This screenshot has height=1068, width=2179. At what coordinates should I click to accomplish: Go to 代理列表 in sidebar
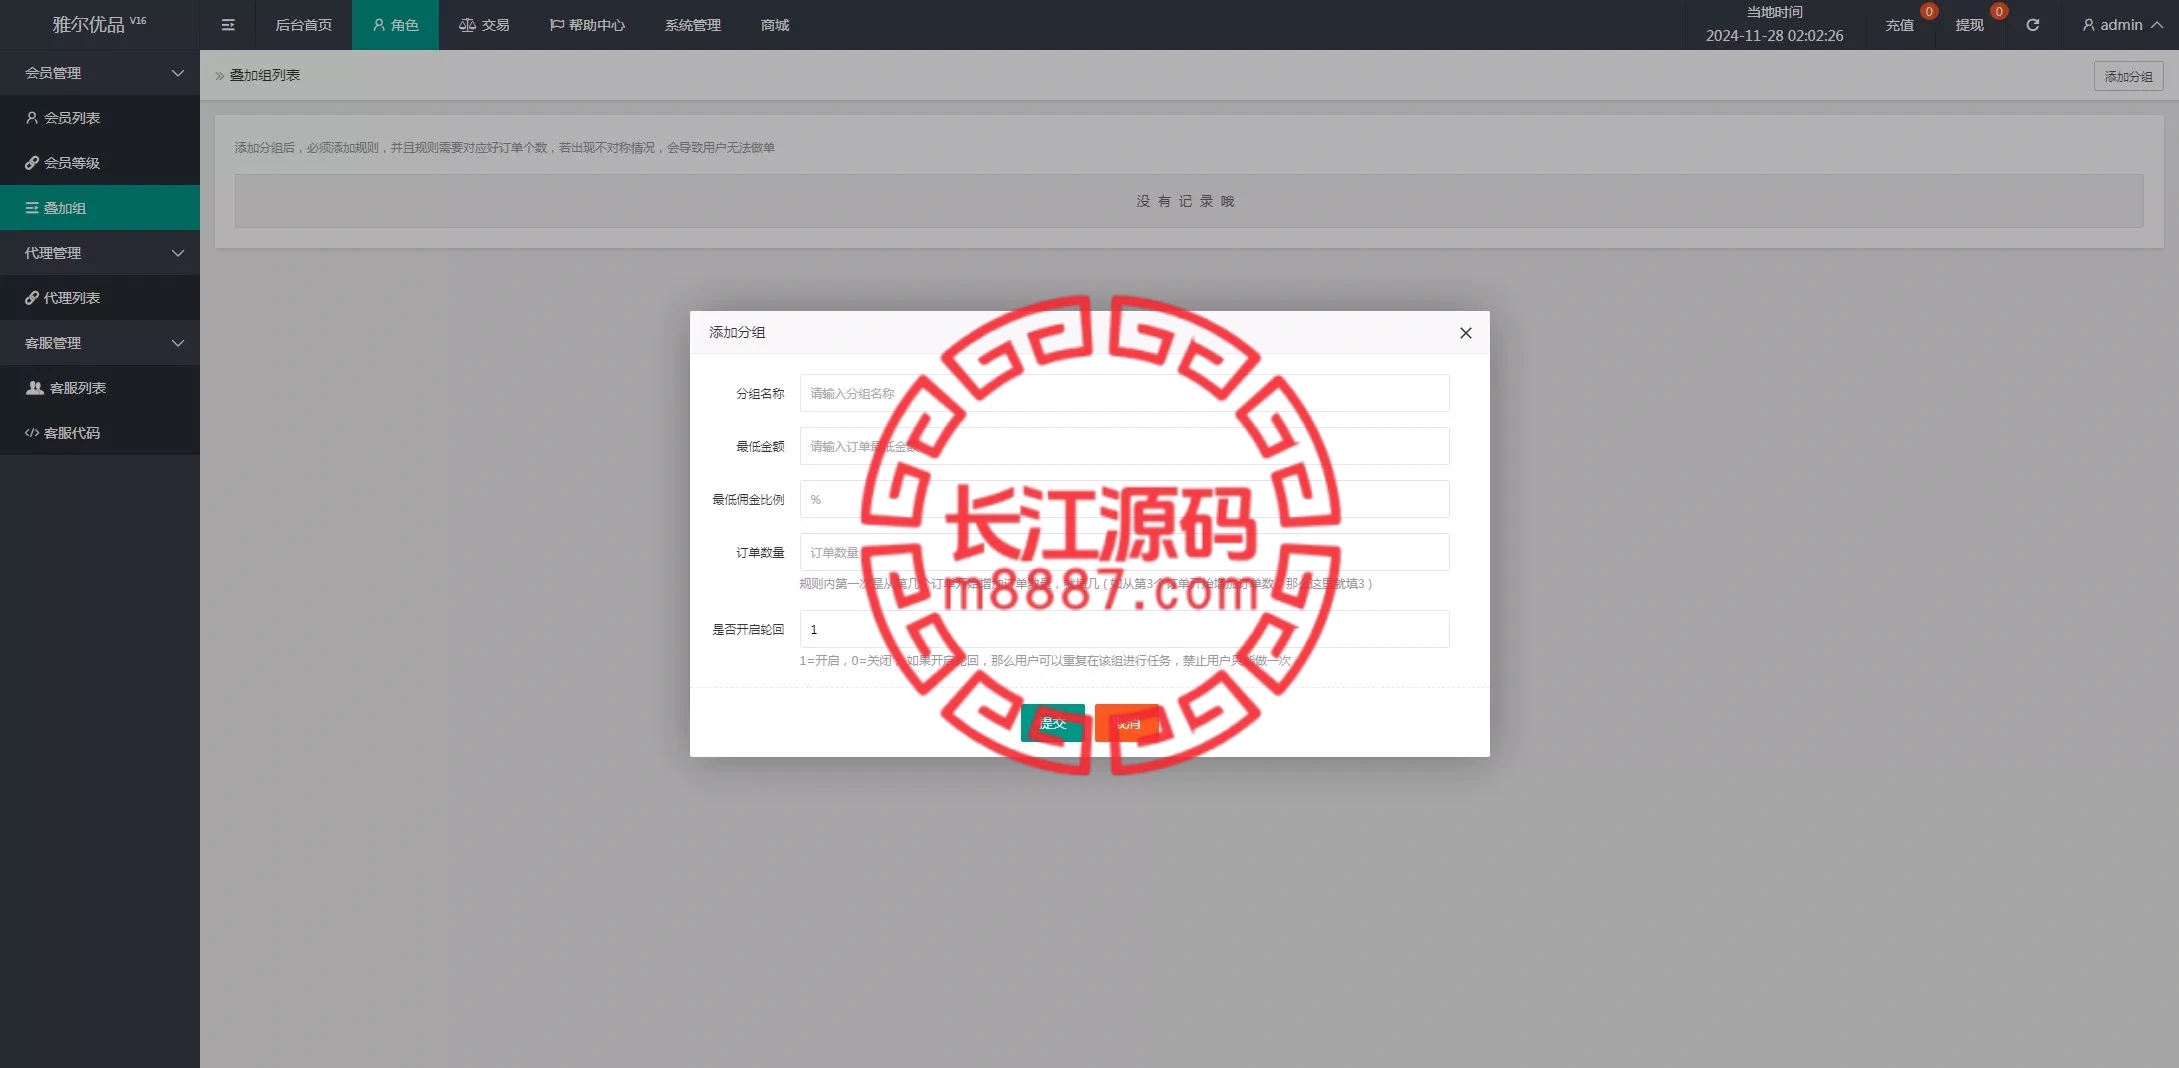[x=100, y=298]
